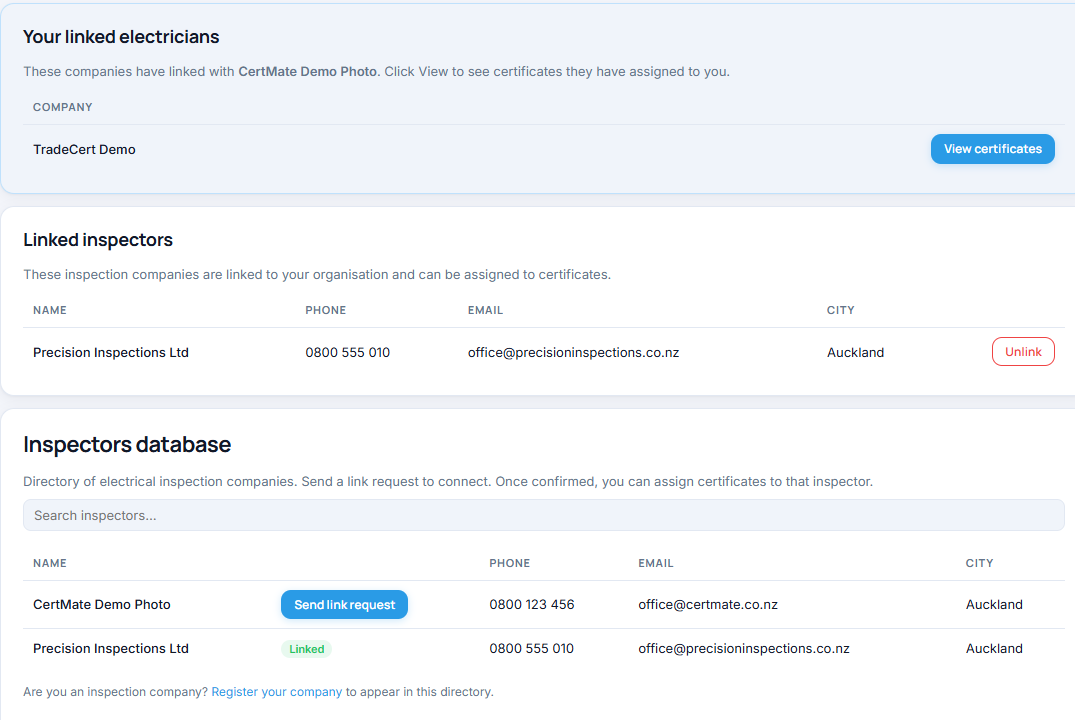The width and height of the screenshot is (1075, 720).
Task: Unlink Precision Inspections Ltd
Action: [x=1023, y=352]
